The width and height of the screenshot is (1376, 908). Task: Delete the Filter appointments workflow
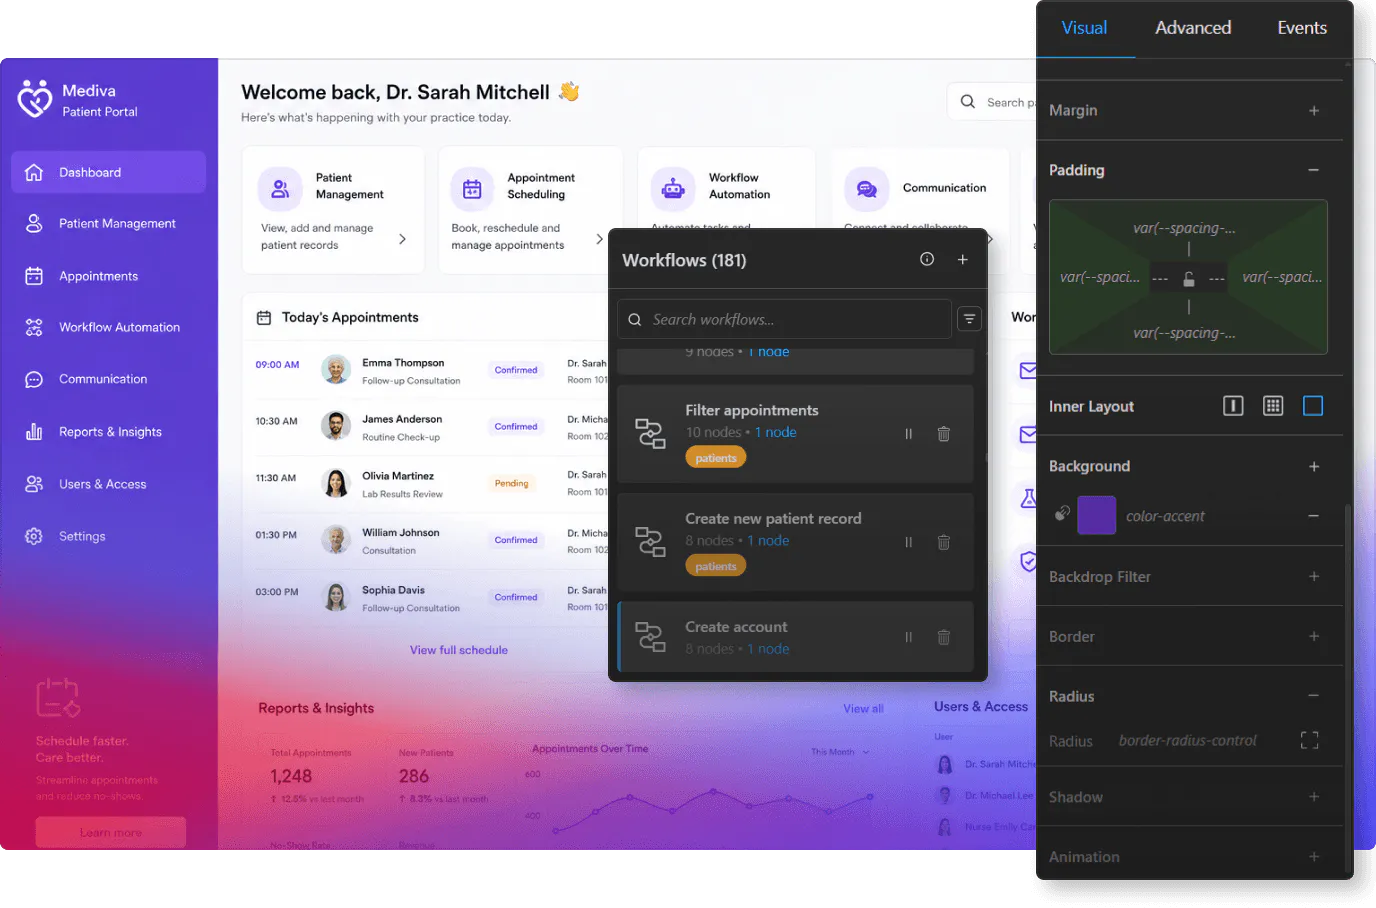943,434
